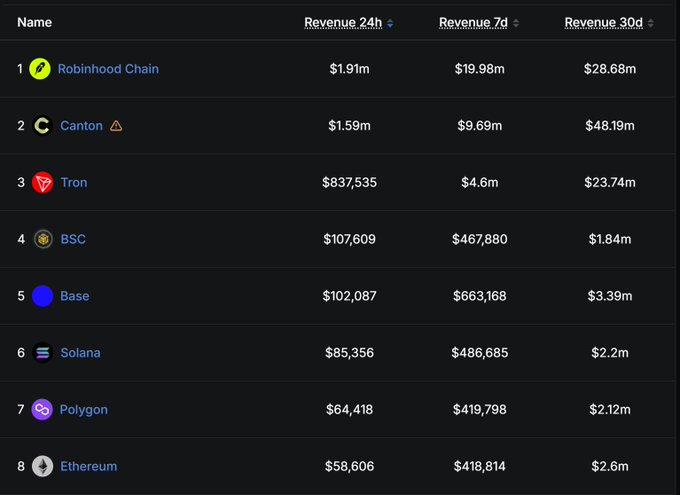Click the Solana logo icon
This screenshot has width=680, height=495.
(x=42, y=353)
